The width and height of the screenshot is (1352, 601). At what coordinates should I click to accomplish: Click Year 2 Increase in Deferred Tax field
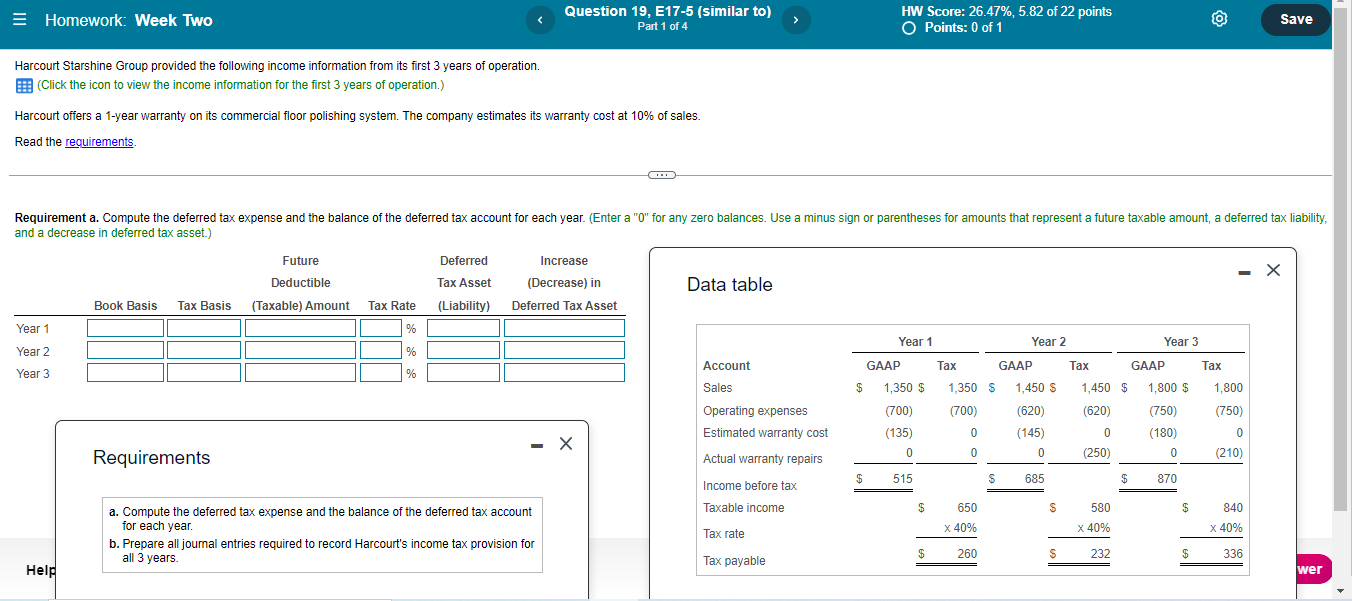pyautogui.click(x=565, y=350)
